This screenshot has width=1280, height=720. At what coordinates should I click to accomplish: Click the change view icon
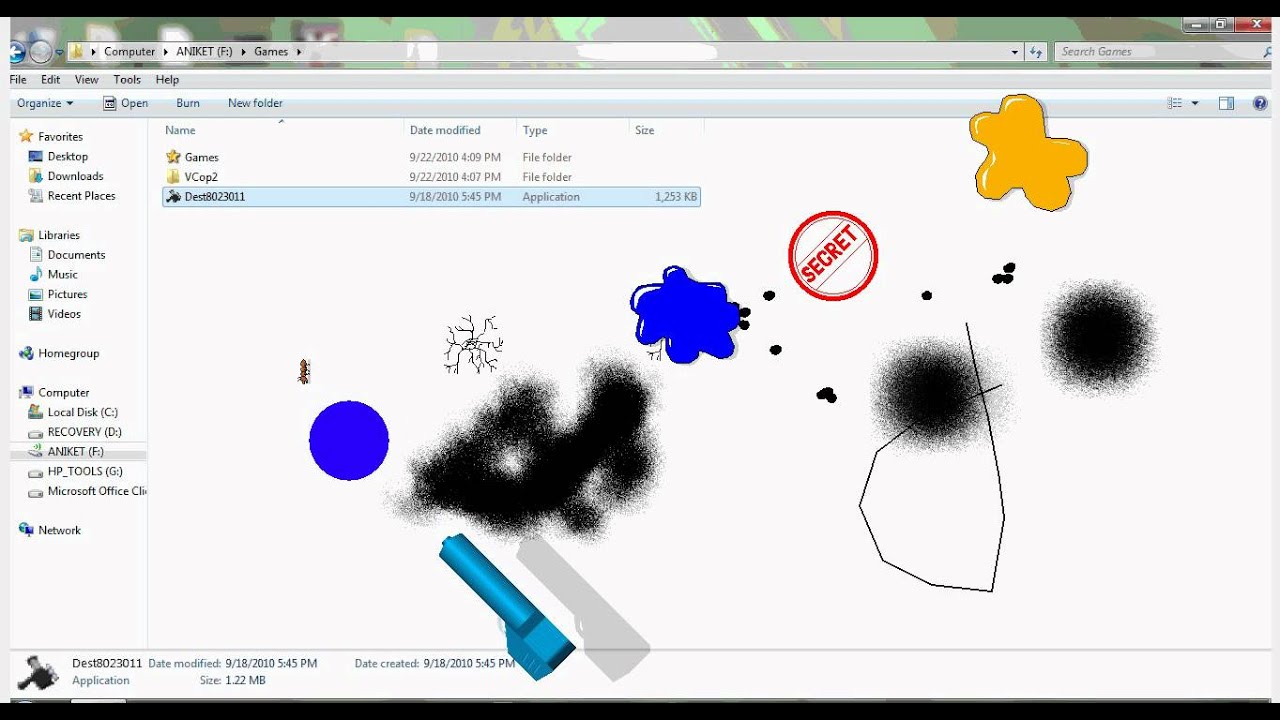click(x=1175, y=103)
